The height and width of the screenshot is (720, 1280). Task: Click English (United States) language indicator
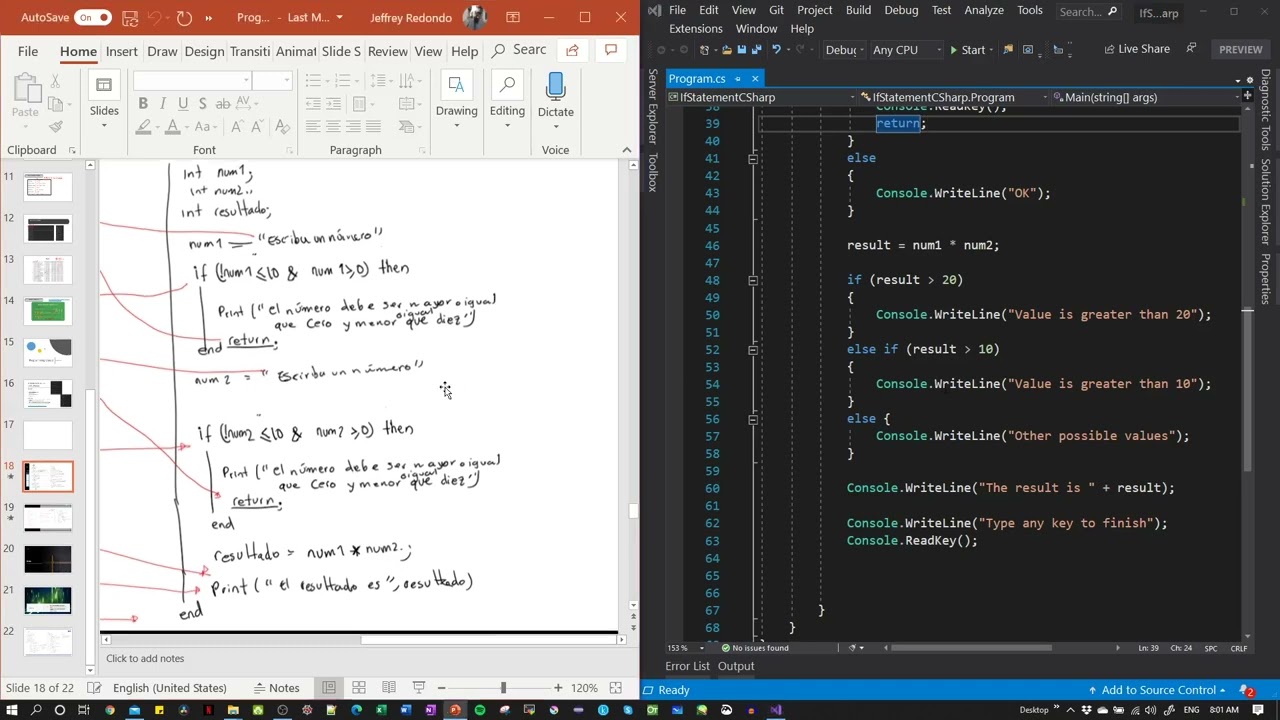click(x=169, y=688)
